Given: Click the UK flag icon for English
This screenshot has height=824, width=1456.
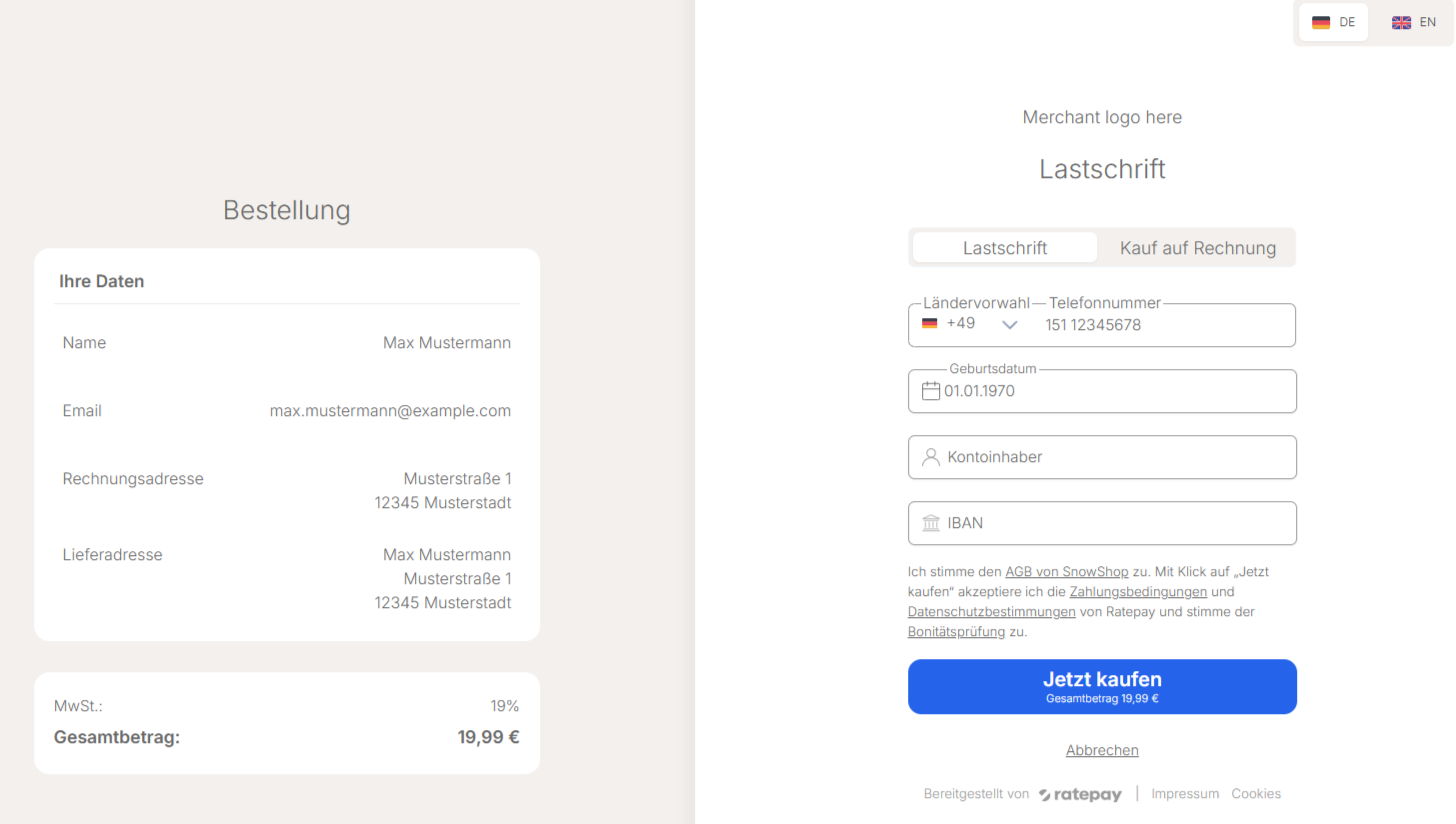Looking at the screenshot, I should pos(1401,22).
